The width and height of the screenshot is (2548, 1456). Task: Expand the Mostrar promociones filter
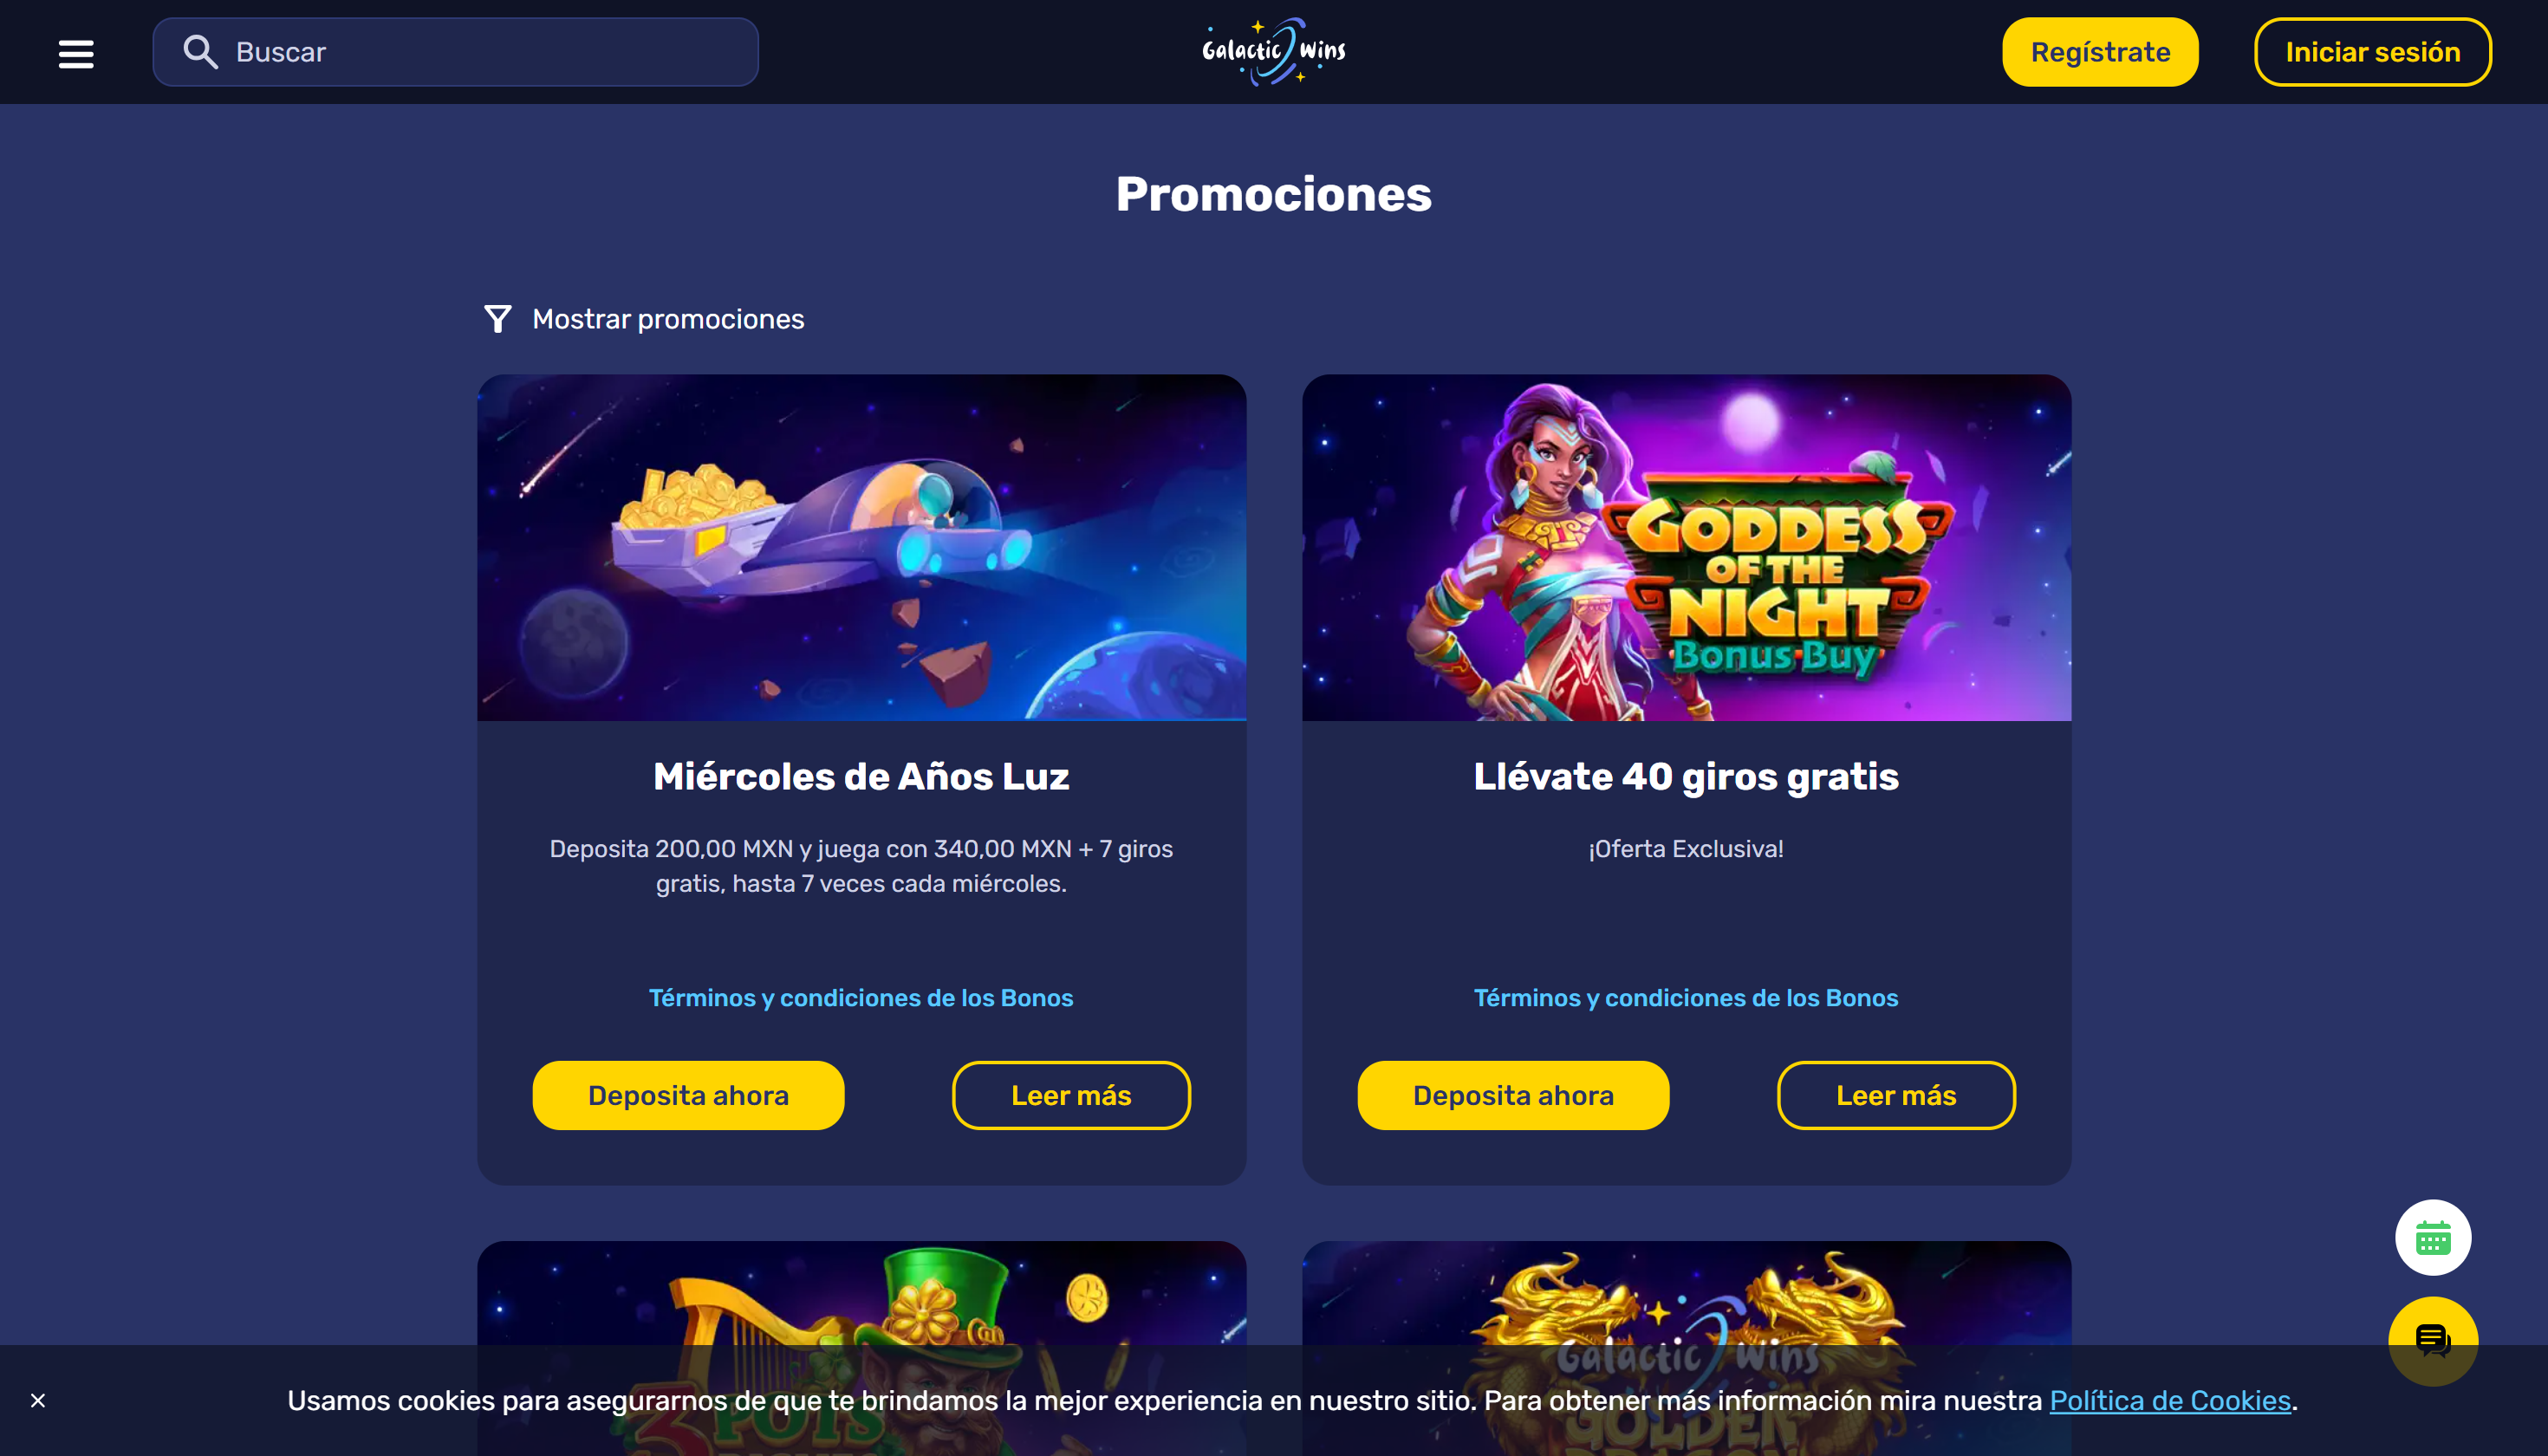667,319
